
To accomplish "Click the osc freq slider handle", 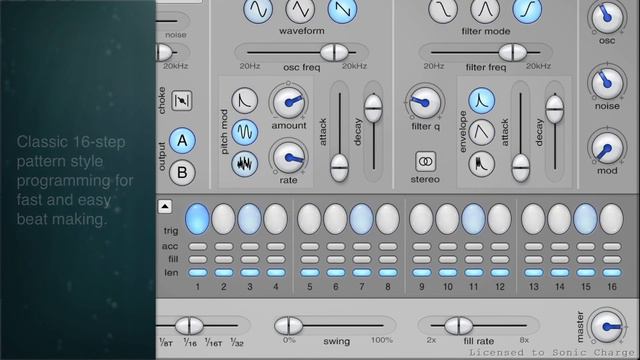I will click(334, 52).
